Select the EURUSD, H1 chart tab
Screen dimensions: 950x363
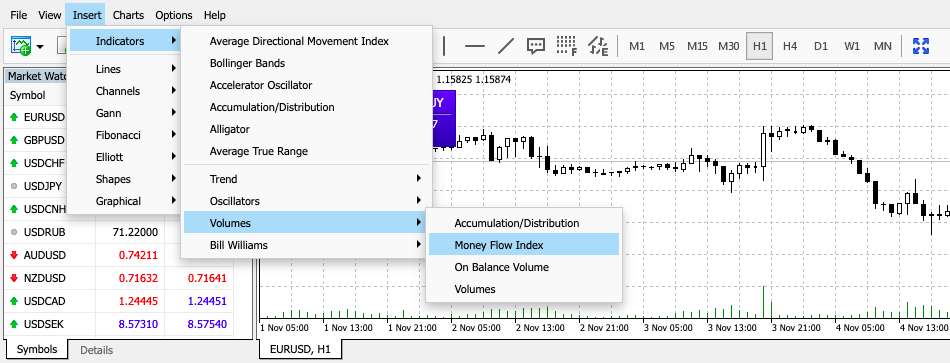click(300, 349)
